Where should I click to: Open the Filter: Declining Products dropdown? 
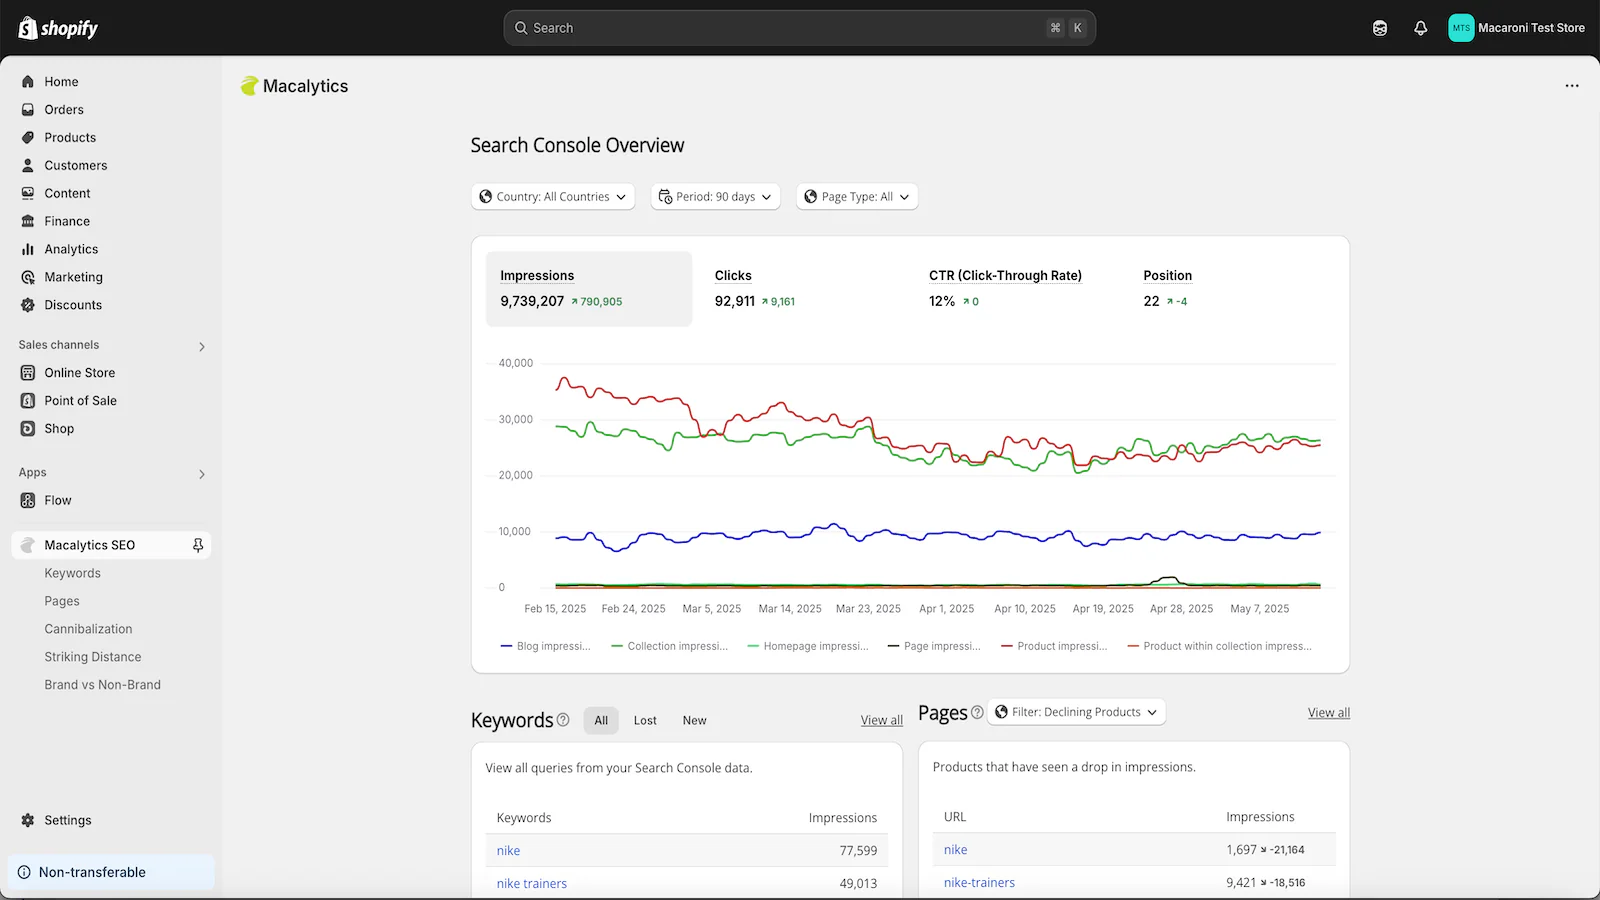[1076, 712]
